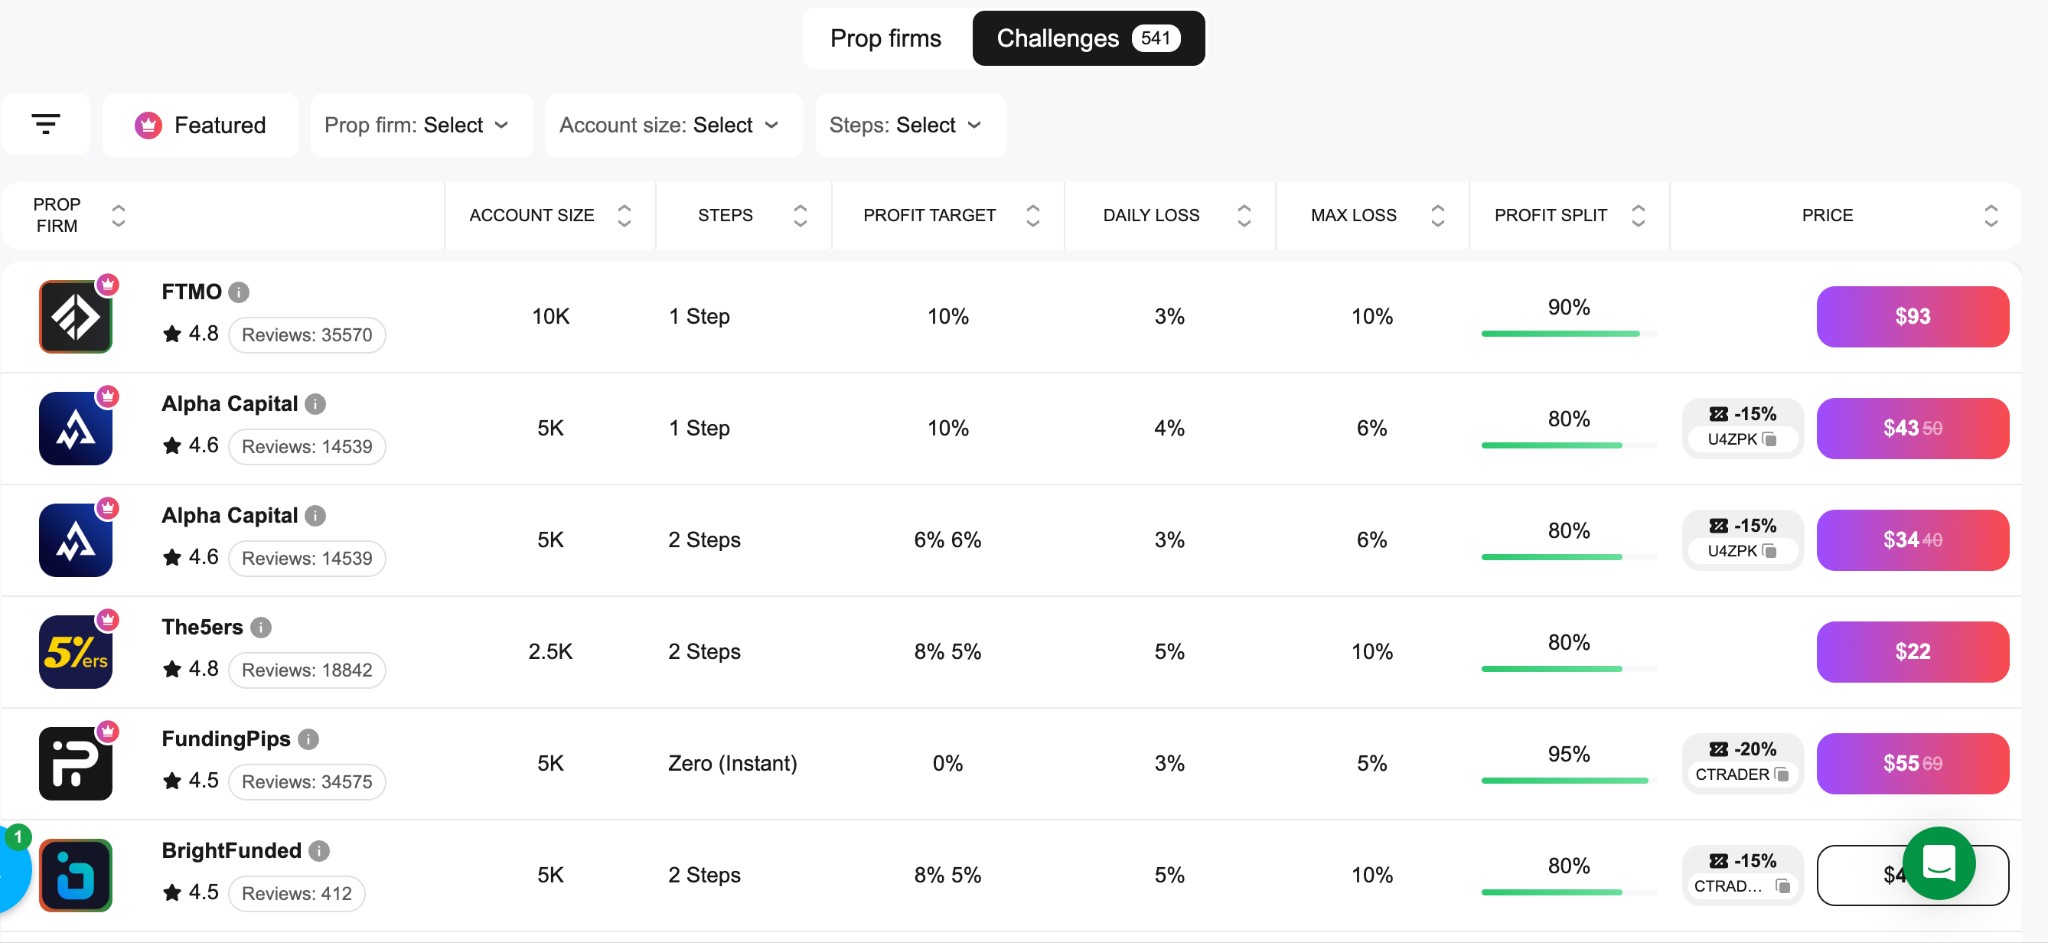Open BrightFunded reviews: 412

click(297, 894)
